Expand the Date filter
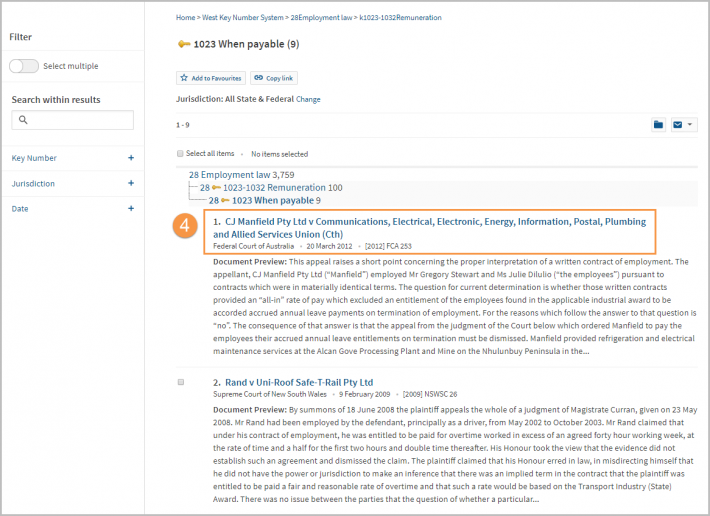Image resolution: width=710 pixels, height=516 pixels. [x=131, y=209]
